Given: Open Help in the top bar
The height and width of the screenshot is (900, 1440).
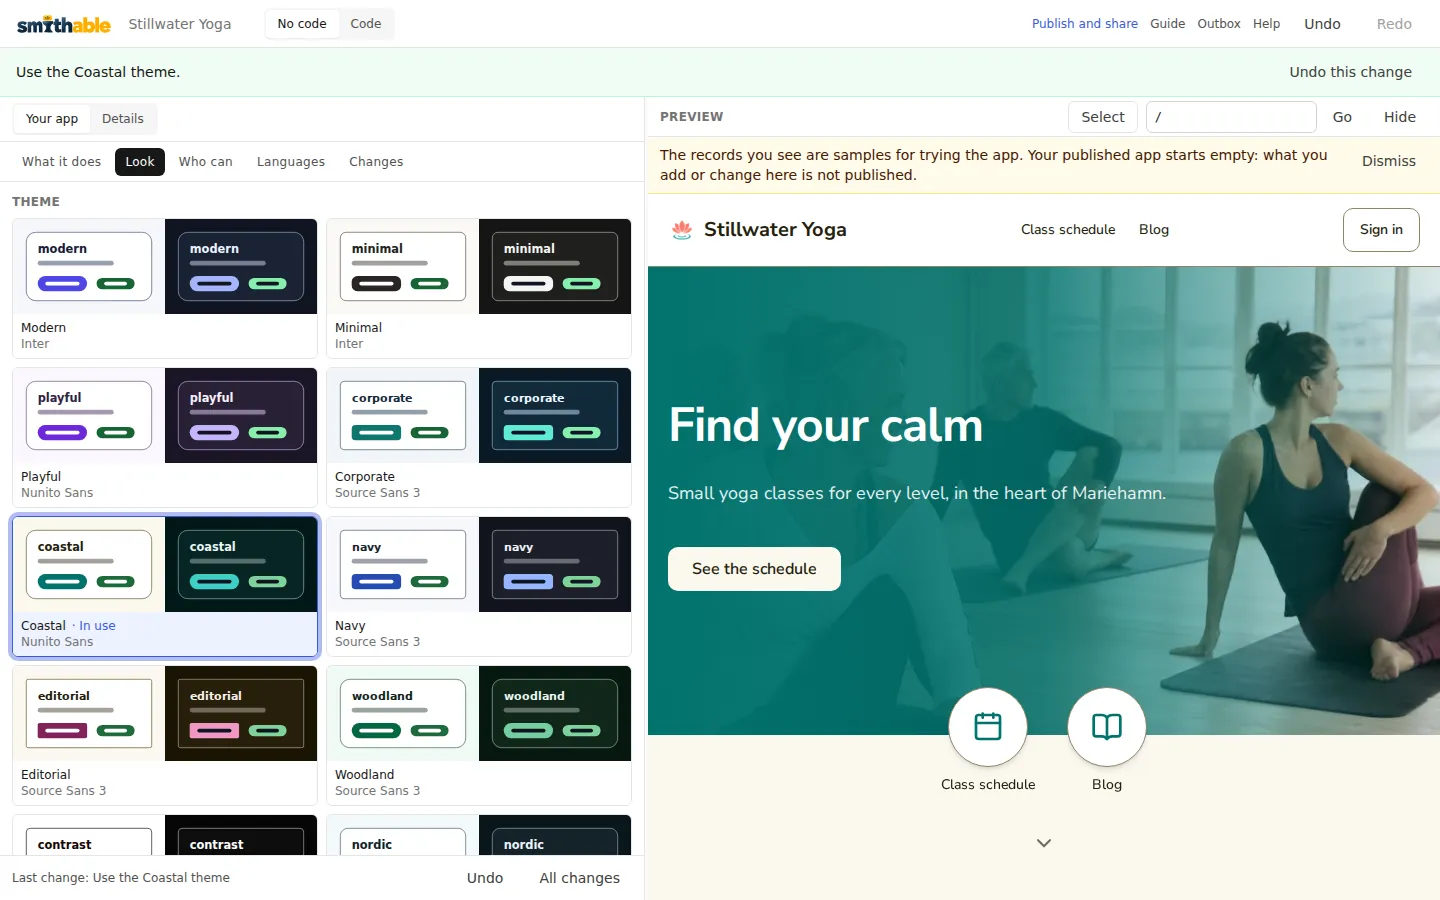Looking at the screenshot, I should point(1267,24).
